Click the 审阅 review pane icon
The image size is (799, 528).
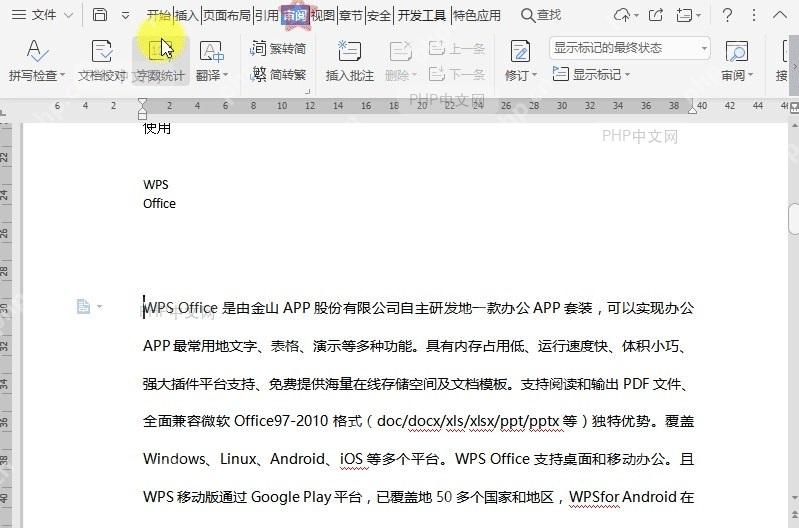click(x=736, y=52)
